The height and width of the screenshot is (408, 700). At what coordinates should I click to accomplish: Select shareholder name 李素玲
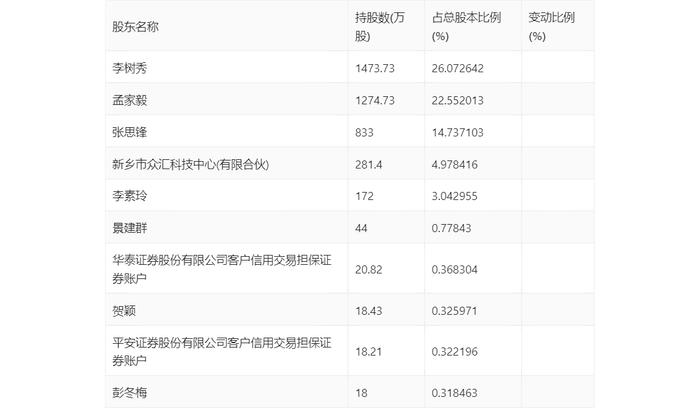(129, 196)
